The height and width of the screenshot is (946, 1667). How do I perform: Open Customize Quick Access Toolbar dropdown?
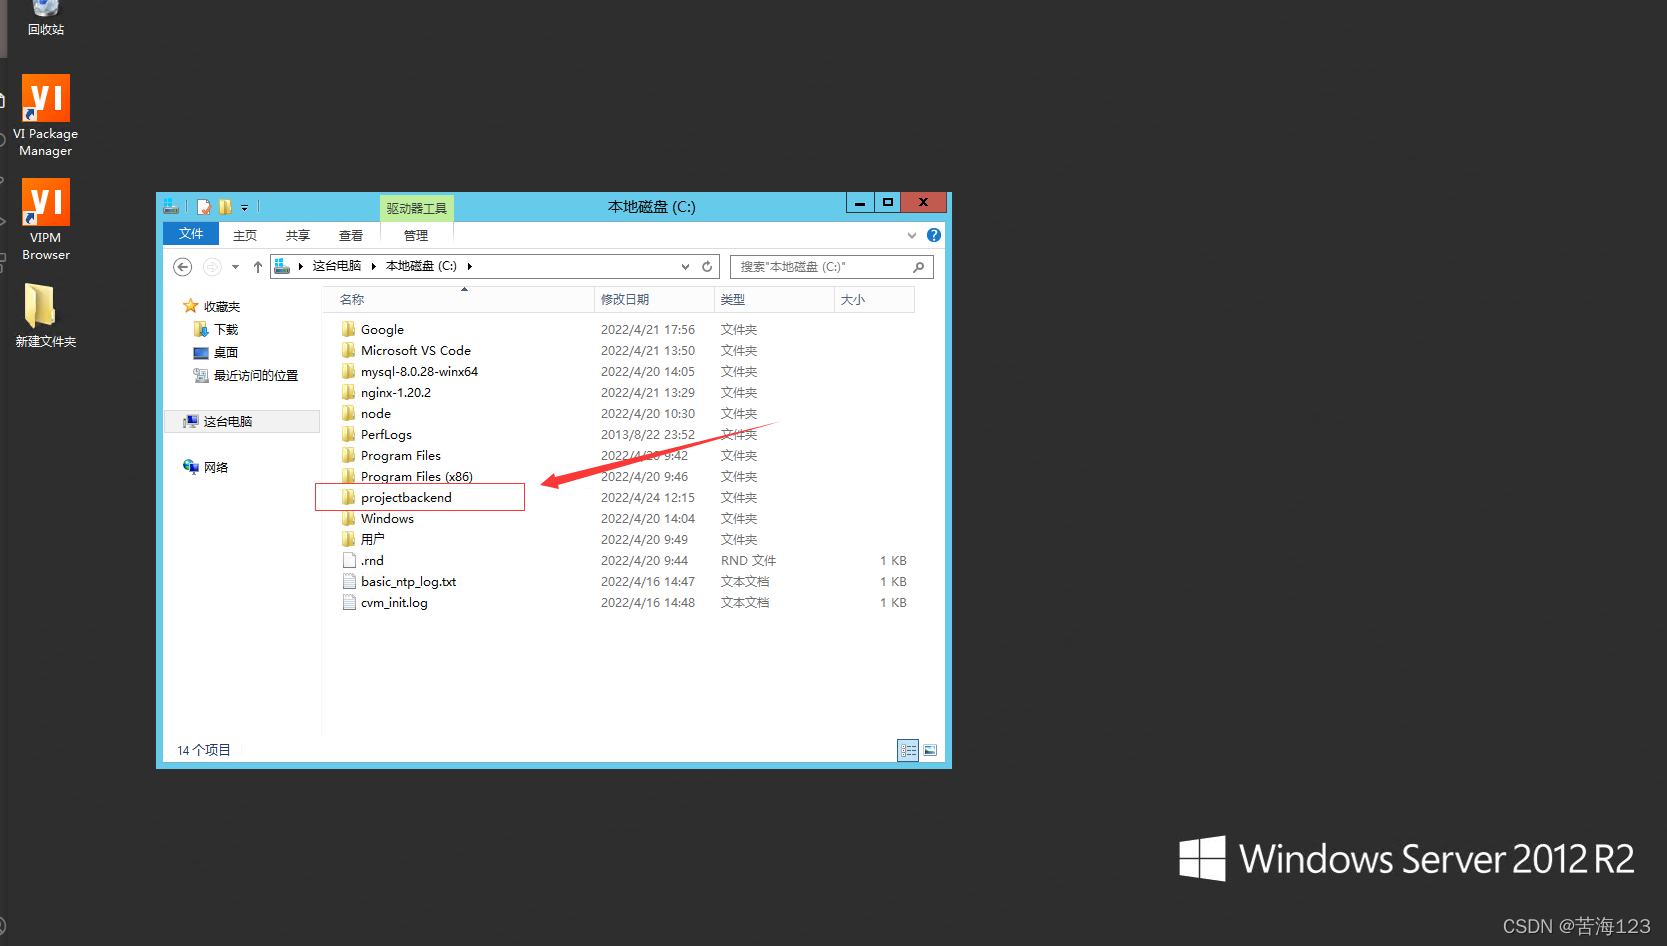(244, 208)
